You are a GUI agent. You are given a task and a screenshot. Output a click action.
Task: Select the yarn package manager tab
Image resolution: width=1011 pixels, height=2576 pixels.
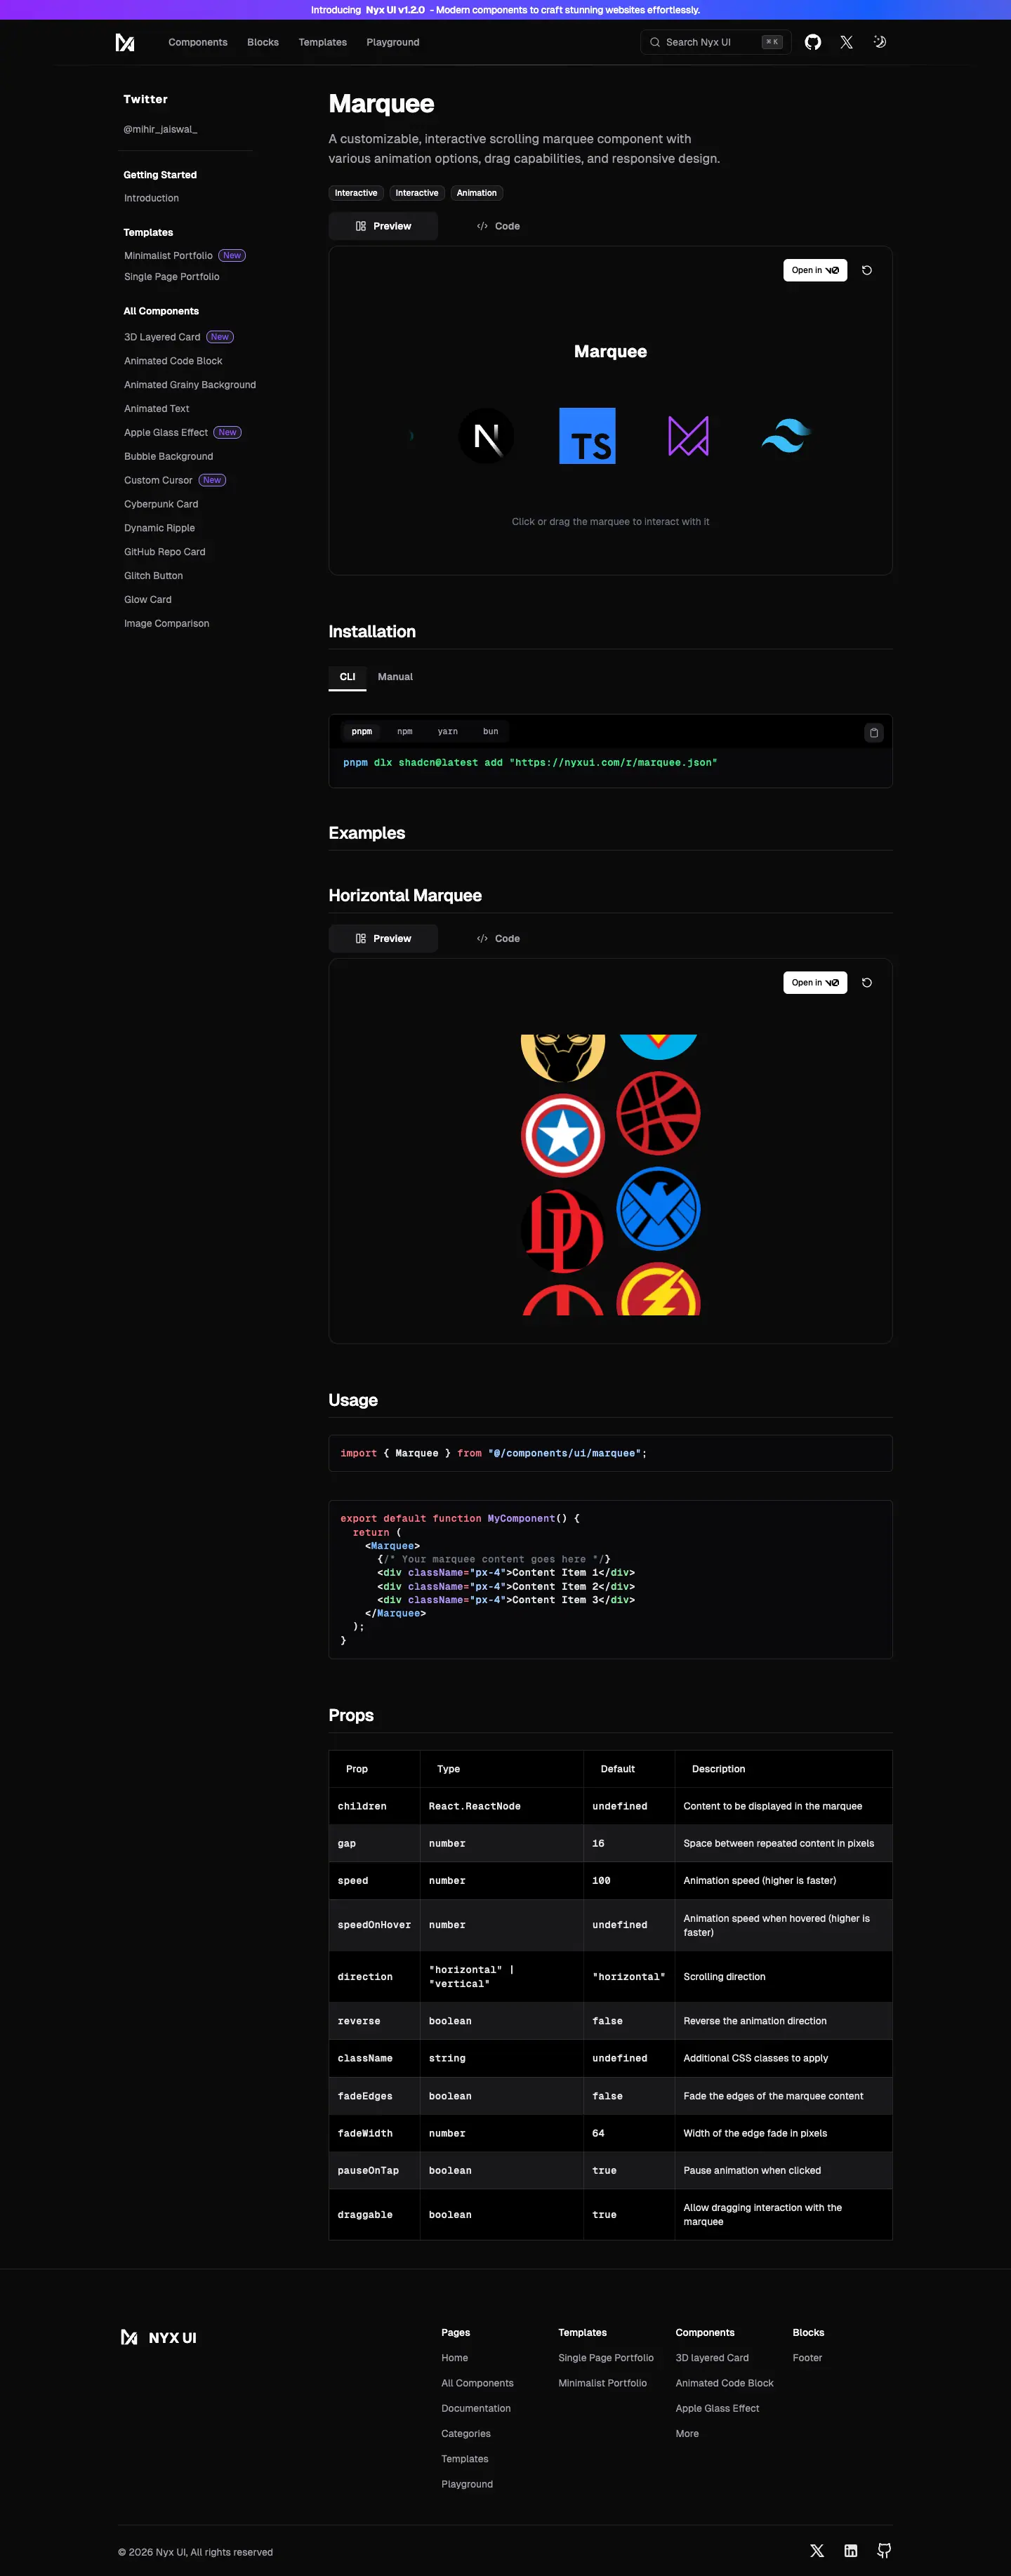[x=448, y=732]
